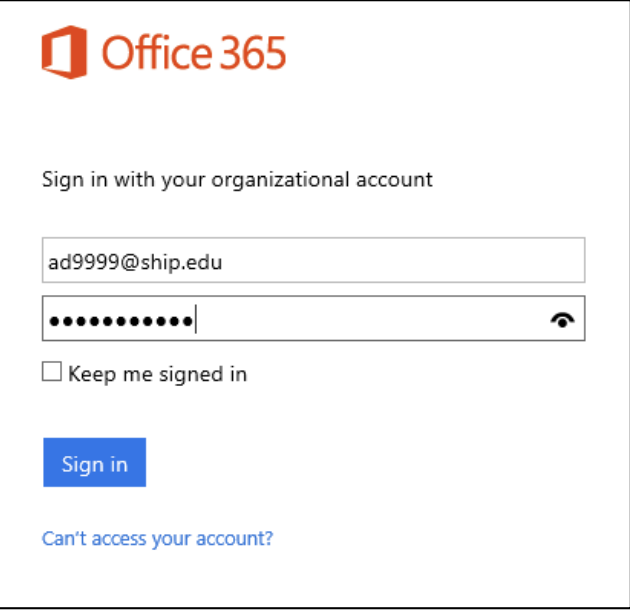Click the word 'Office' in the wordmark
Viewport: 630px width, 610px height.
pos(157,53)
